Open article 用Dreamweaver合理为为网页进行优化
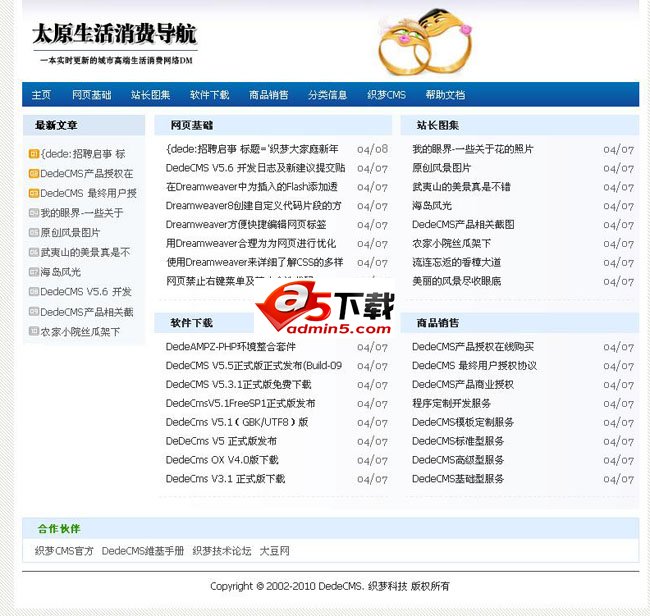The width and height of the screenshot is (650, 616). [x=251, y=243]
